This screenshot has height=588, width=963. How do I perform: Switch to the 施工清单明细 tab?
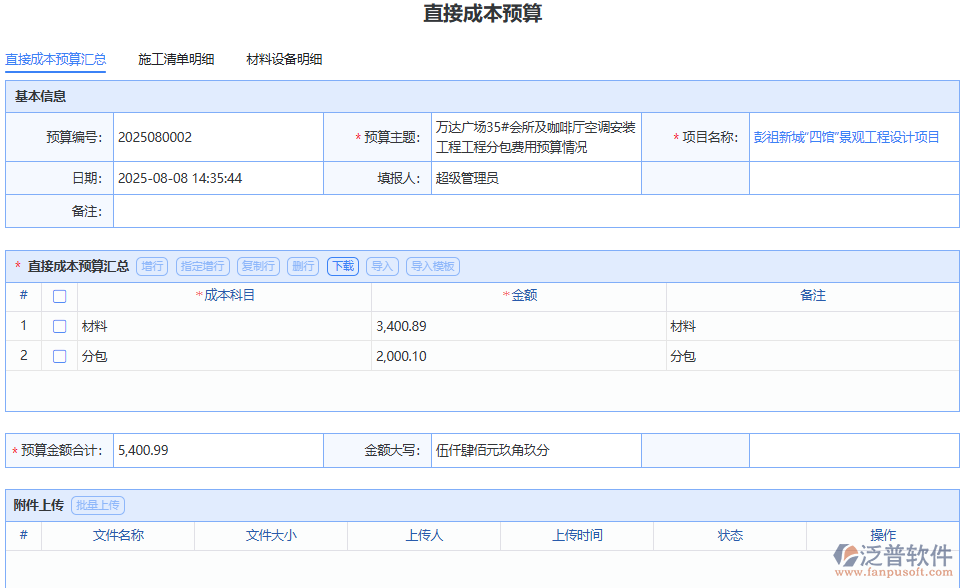177,59
